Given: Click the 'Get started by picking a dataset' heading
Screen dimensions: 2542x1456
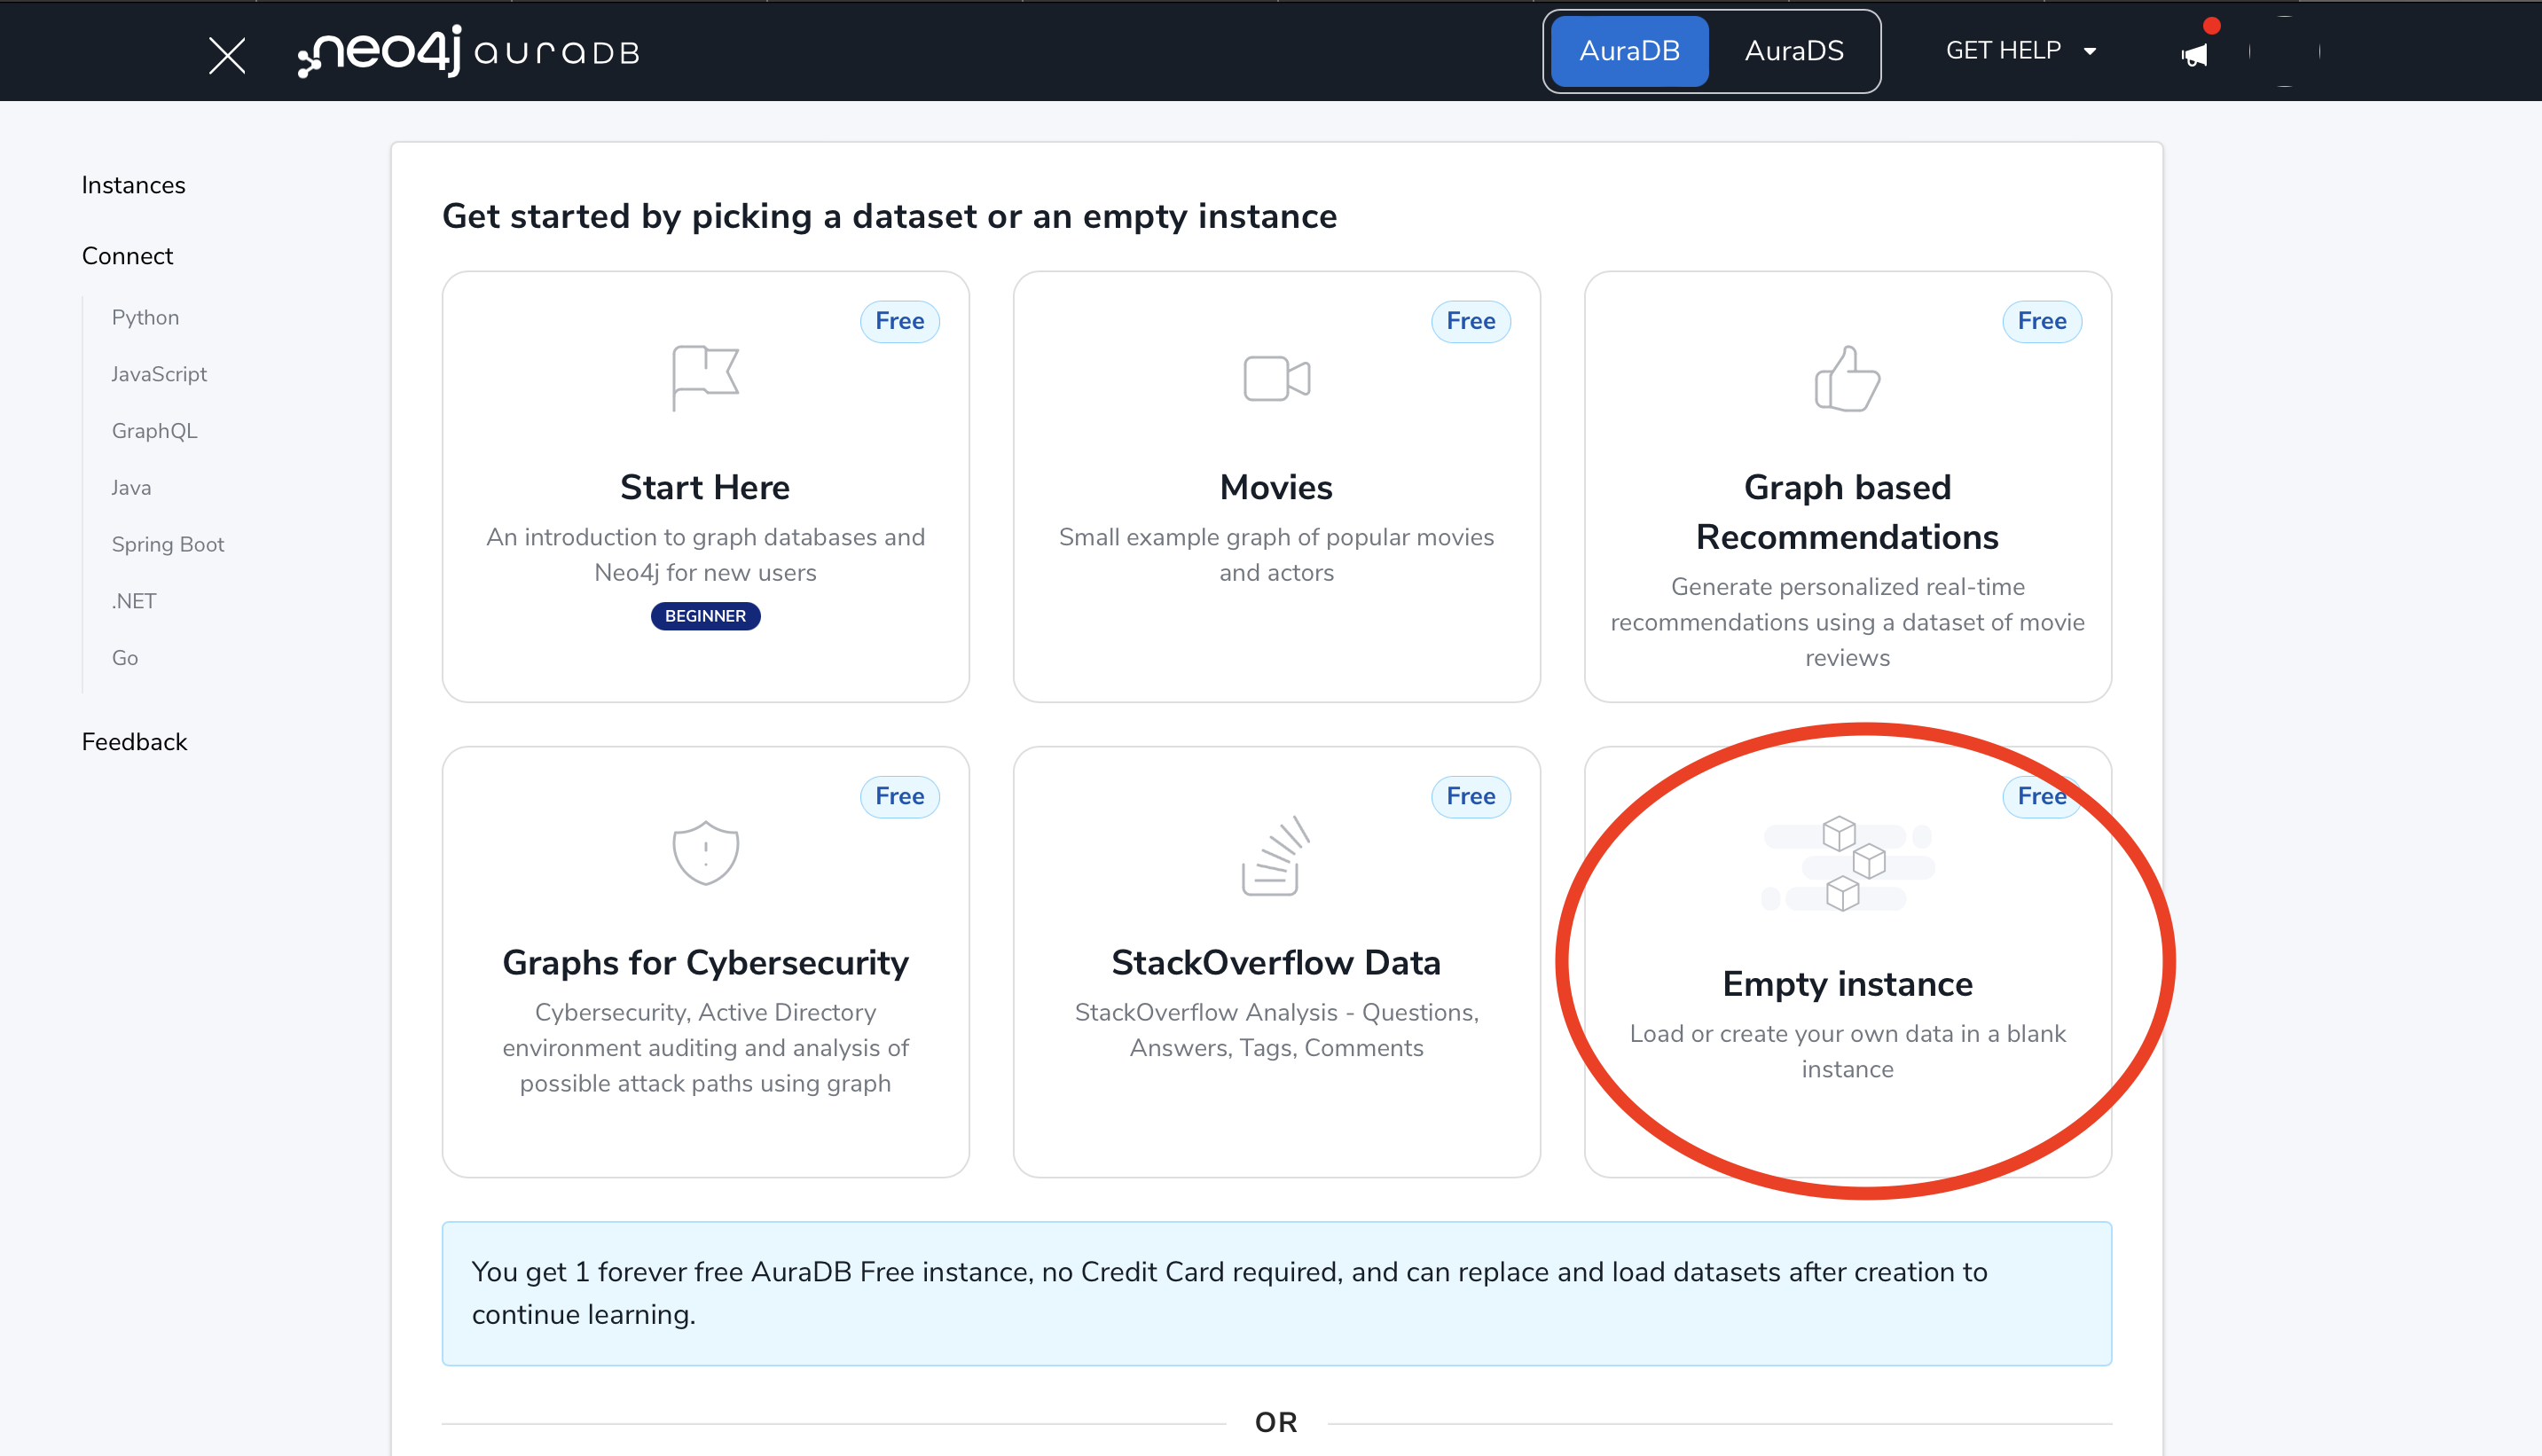Looking at the screenshot, I should [x=889, y=216].
